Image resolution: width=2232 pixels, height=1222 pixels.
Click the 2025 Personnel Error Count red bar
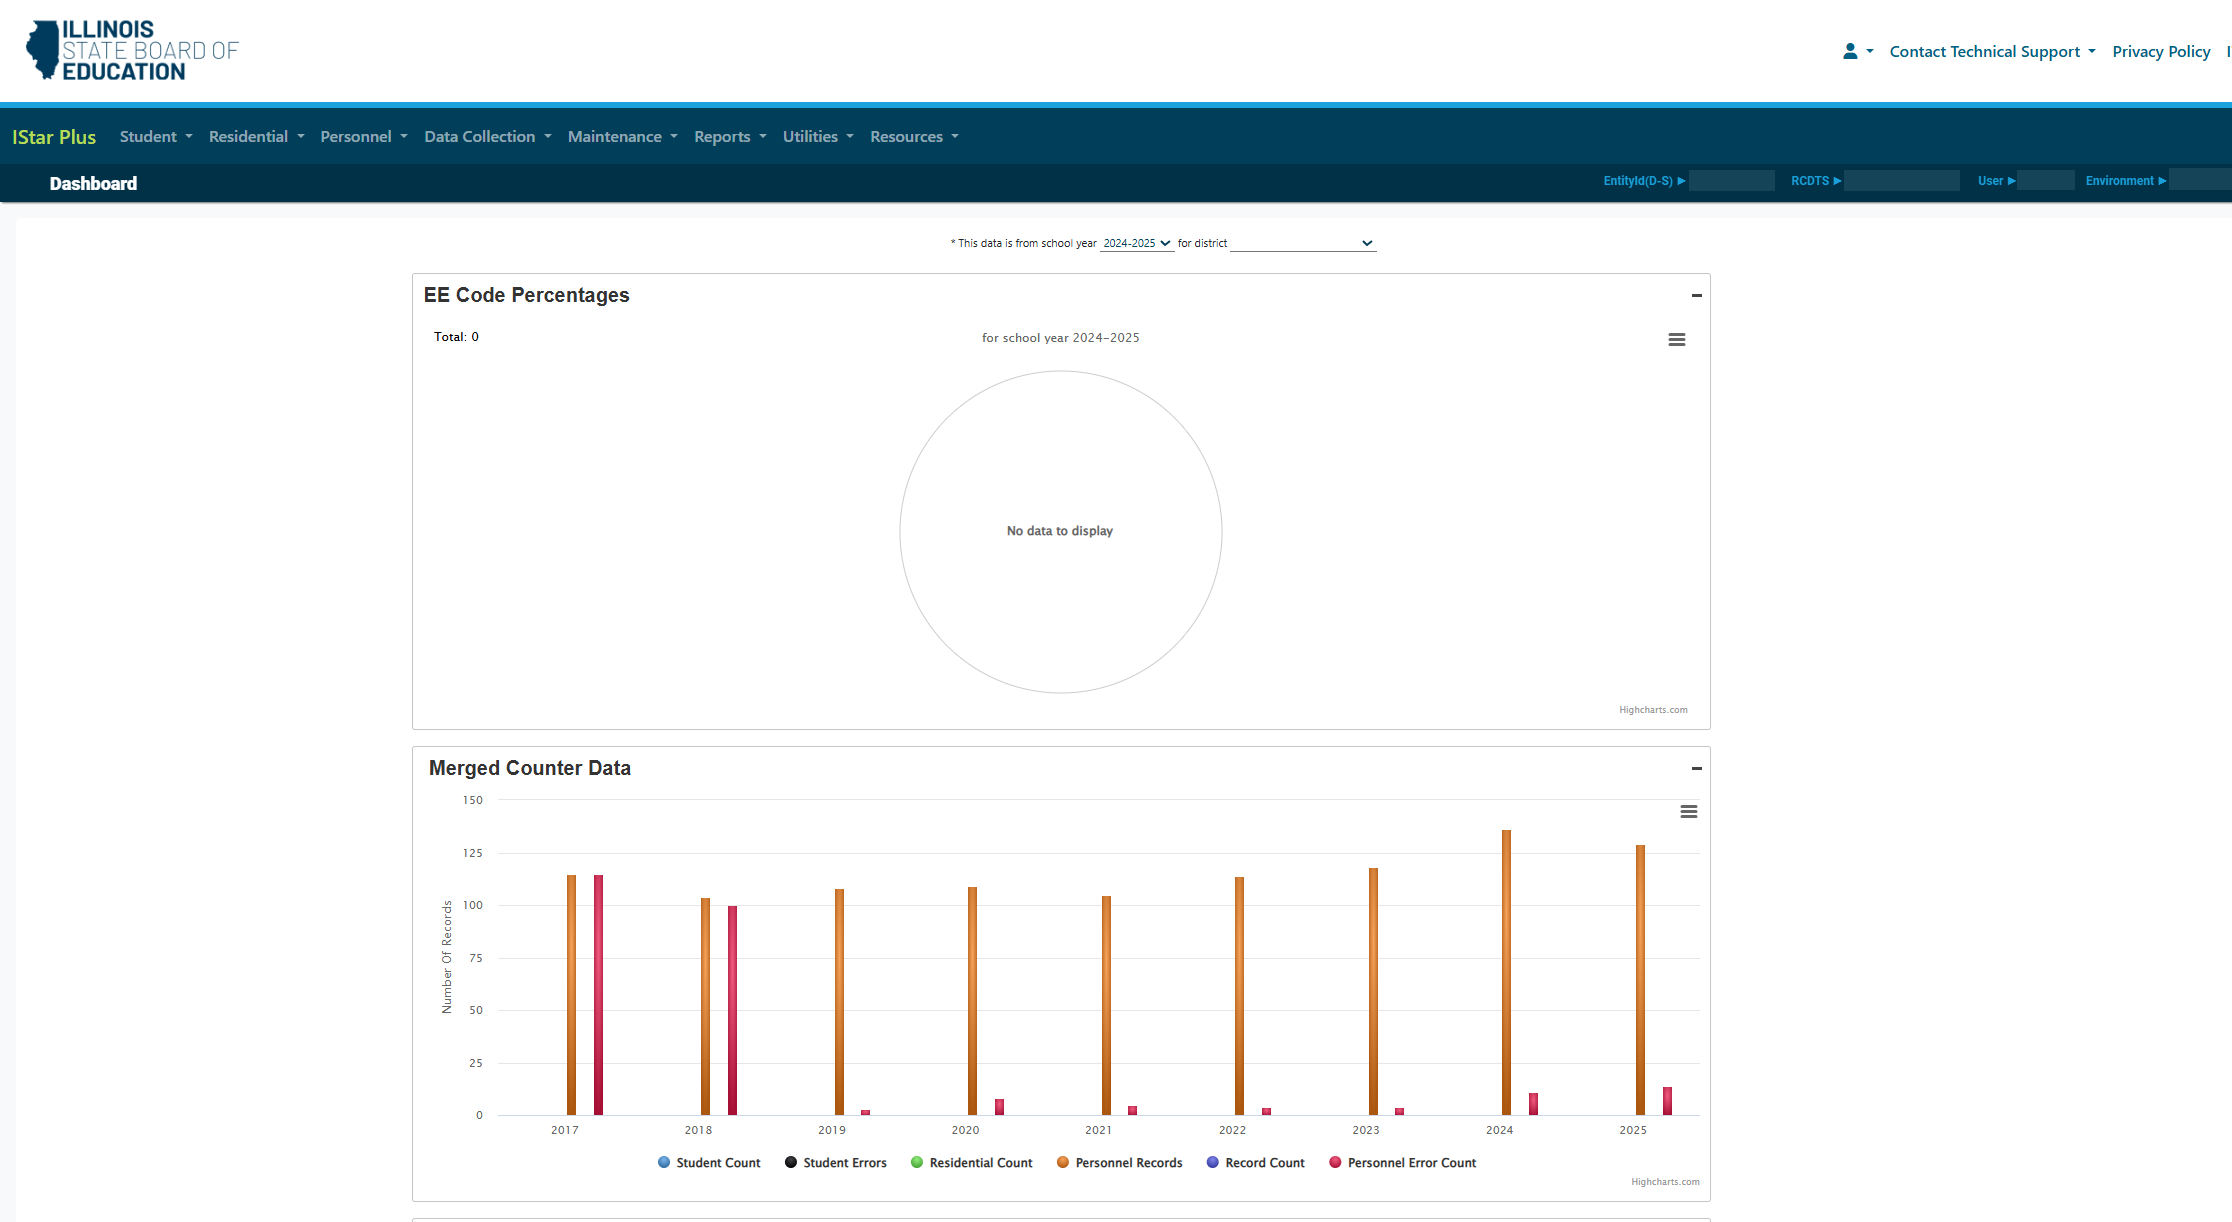(x=1667, y=1101)
